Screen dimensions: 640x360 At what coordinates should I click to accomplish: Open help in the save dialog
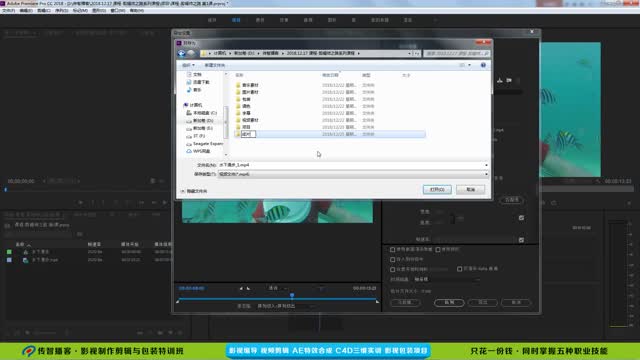(x=483, y=65)
